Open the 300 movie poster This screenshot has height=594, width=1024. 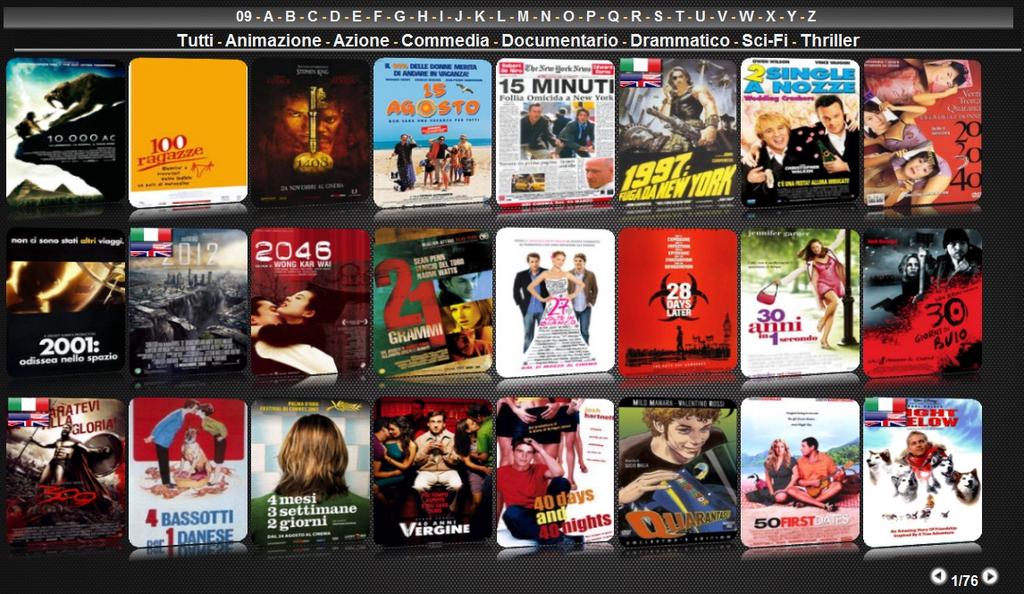click(x=65, y=472)
